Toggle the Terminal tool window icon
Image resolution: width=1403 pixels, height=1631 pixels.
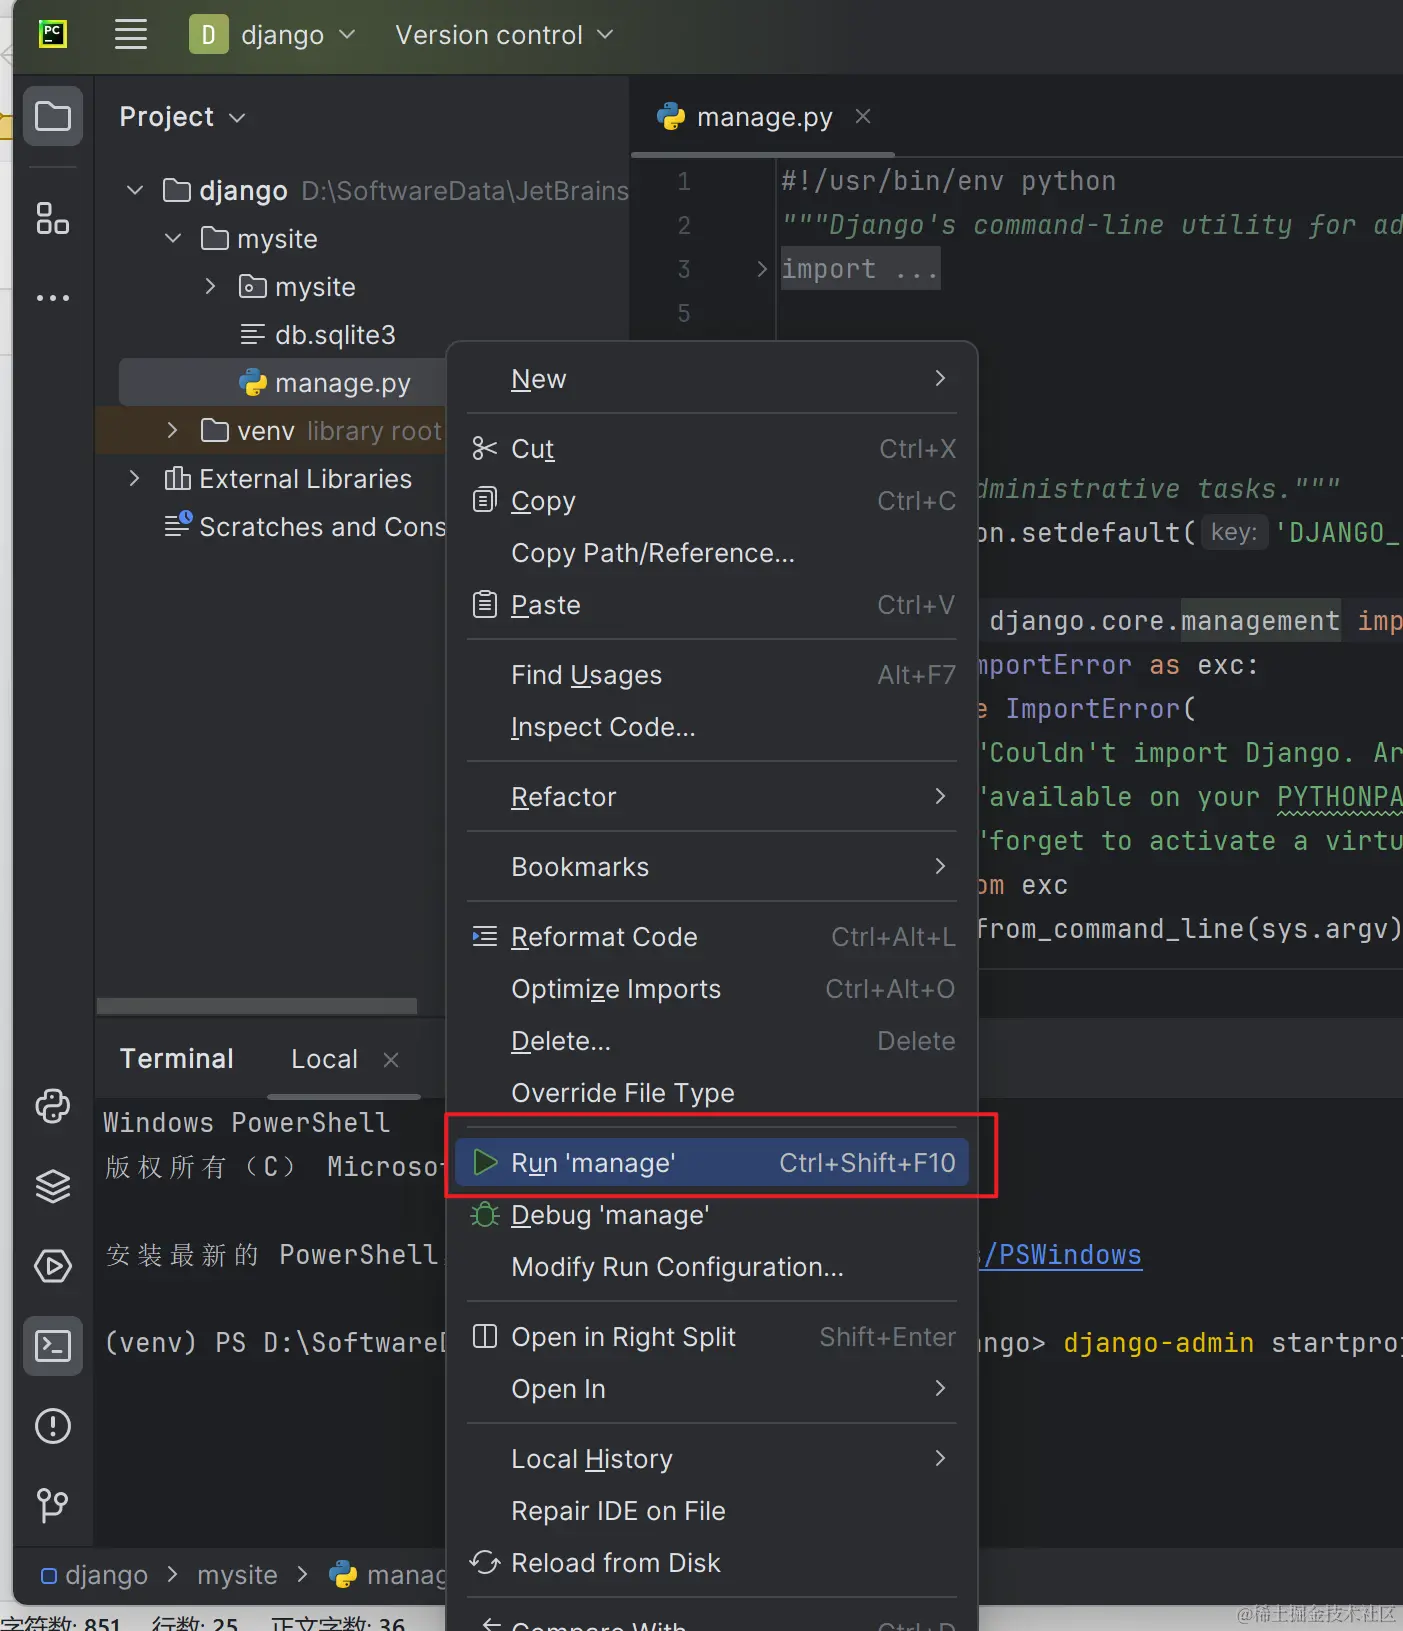(53, 1346)
